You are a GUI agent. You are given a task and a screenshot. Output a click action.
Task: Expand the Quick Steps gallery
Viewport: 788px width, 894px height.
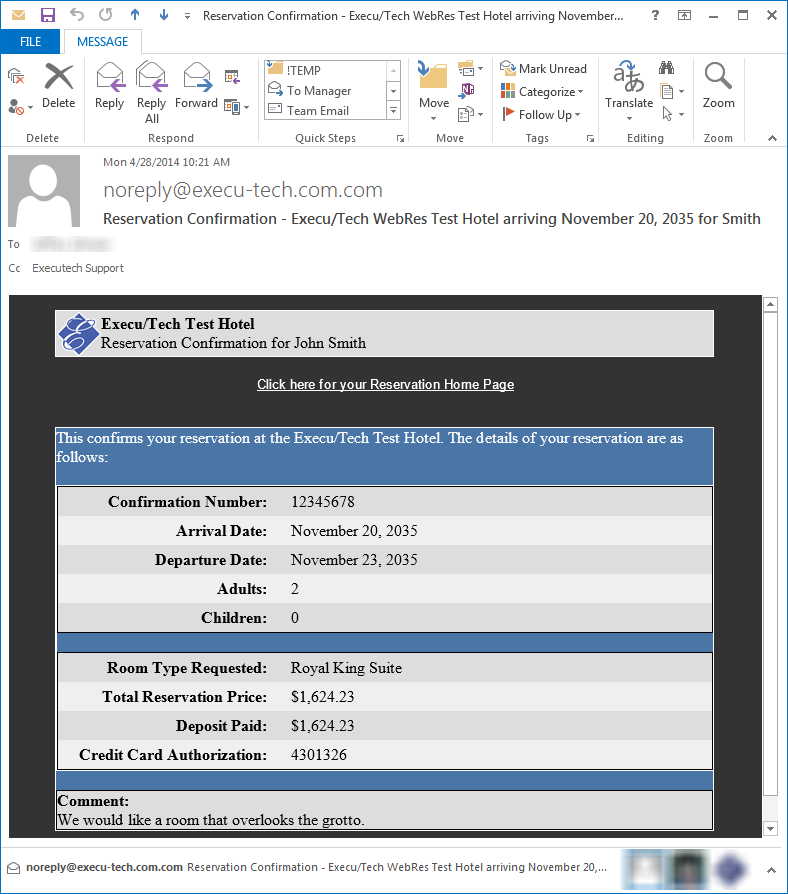[x=393, y=110]
